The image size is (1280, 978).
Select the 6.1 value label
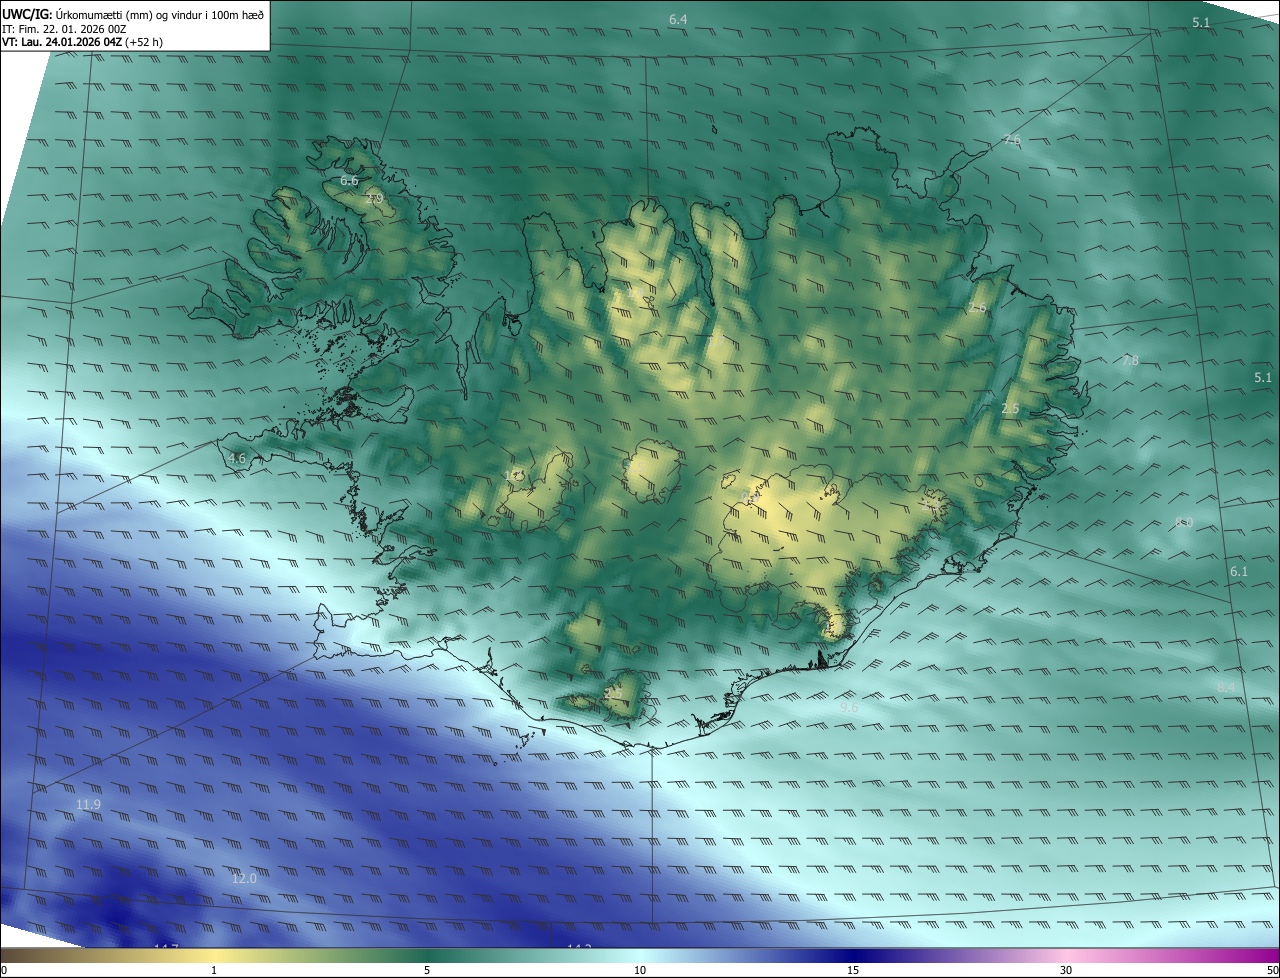1239,572
